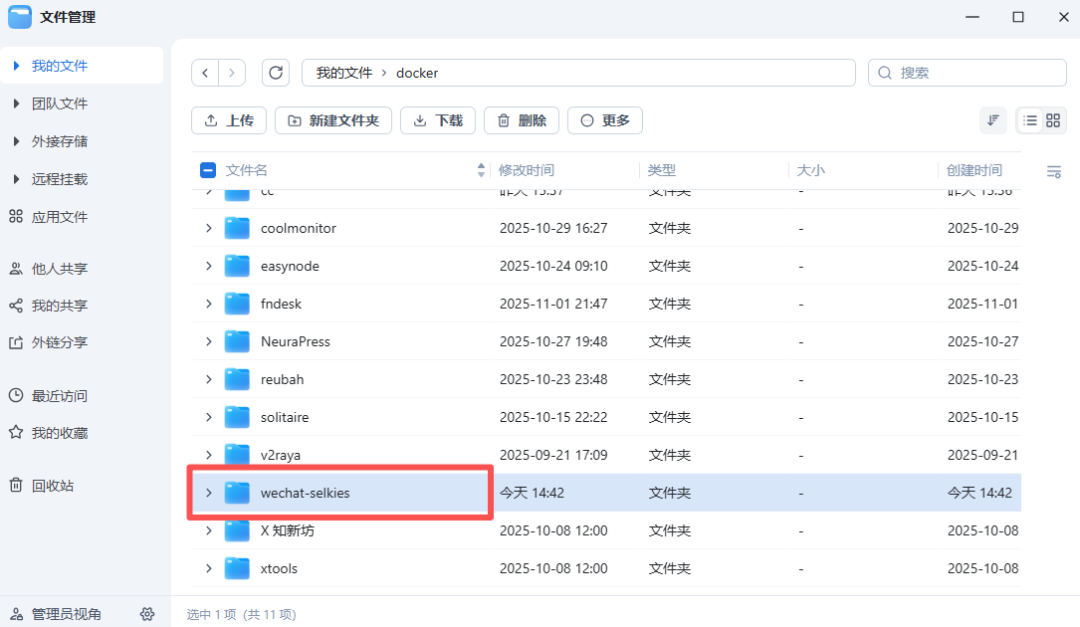Click the 上传 upload button
This screenshot has width=1080, height=627.
pos(229,121)
